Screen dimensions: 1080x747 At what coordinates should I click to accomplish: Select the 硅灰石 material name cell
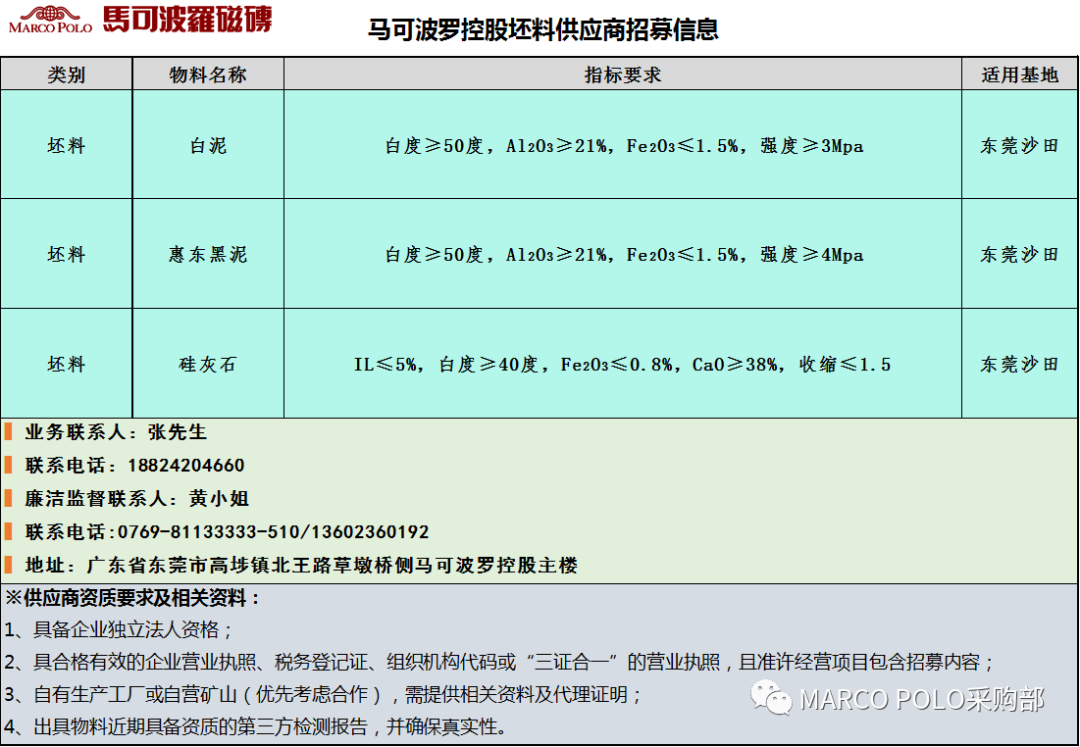click(208, 364)
